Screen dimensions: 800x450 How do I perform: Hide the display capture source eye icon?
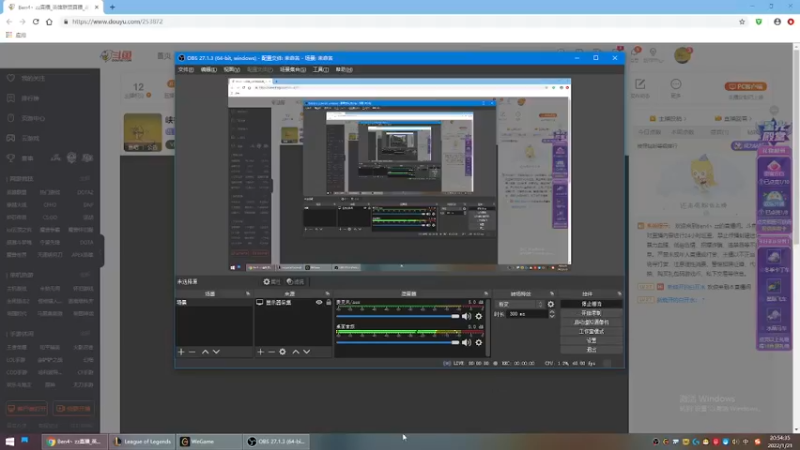(319, 302)
